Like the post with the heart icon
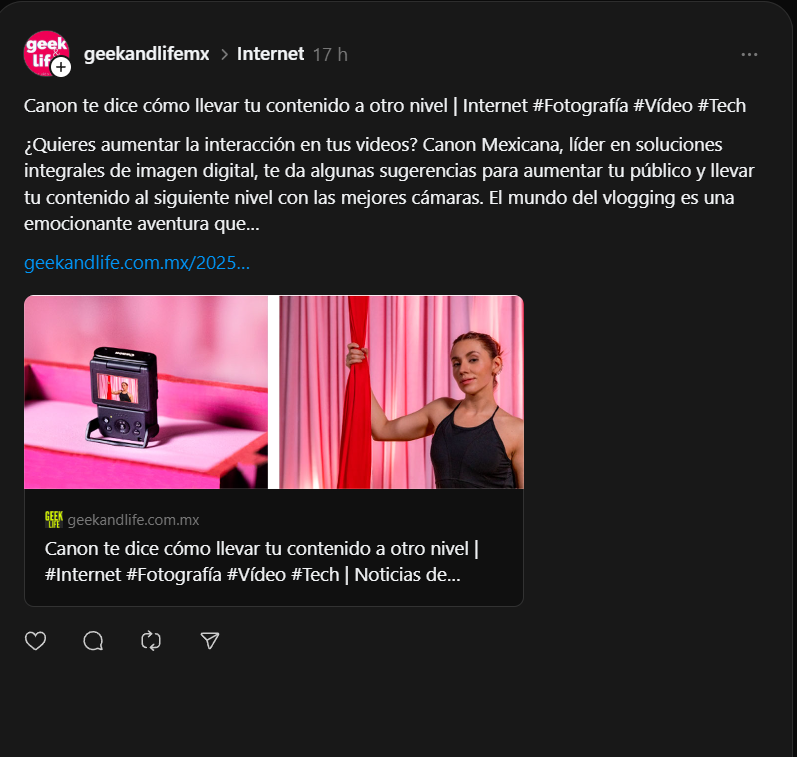Viewport: 797px width, 757px height. [36, 641]
